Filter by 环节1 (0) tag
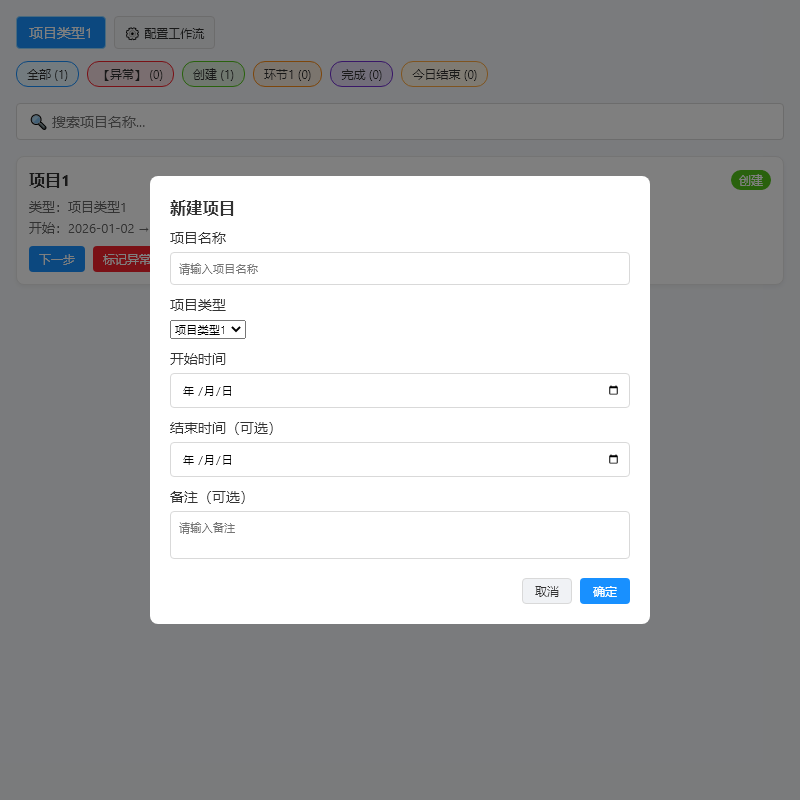Viewport: 800px width, 800px height. 287,74
